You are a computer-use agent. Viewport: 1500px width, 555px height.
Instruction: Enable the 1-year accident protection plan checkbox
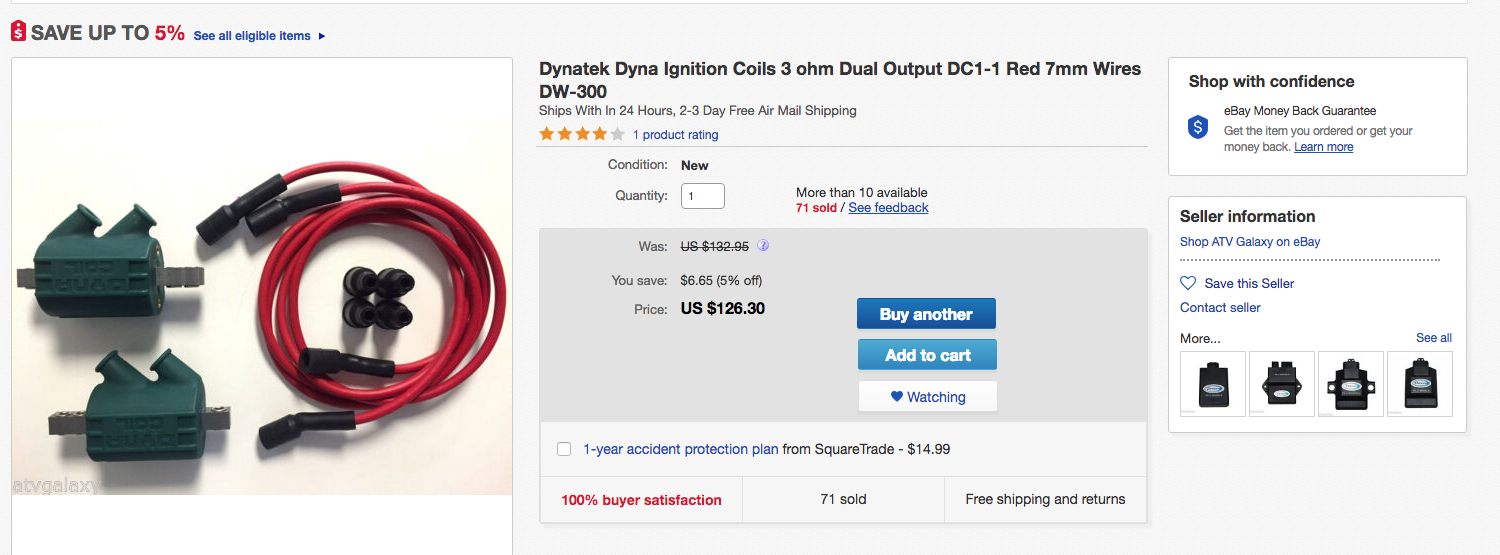[564, 449]
